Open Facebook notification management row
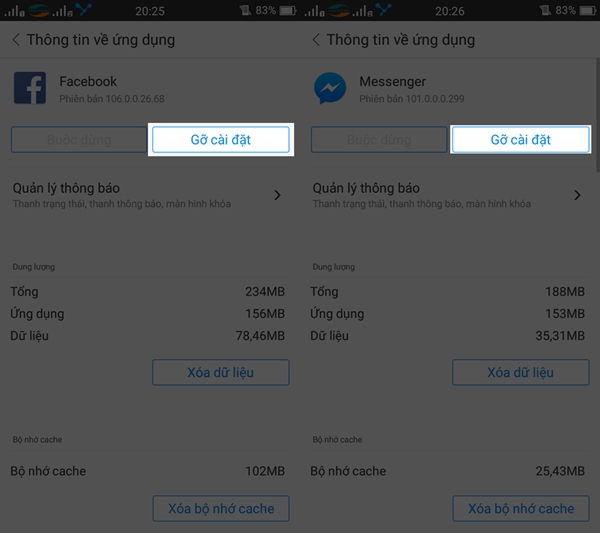Image resolution: width=600 pixels, height=533 pixels. [150, 195]
